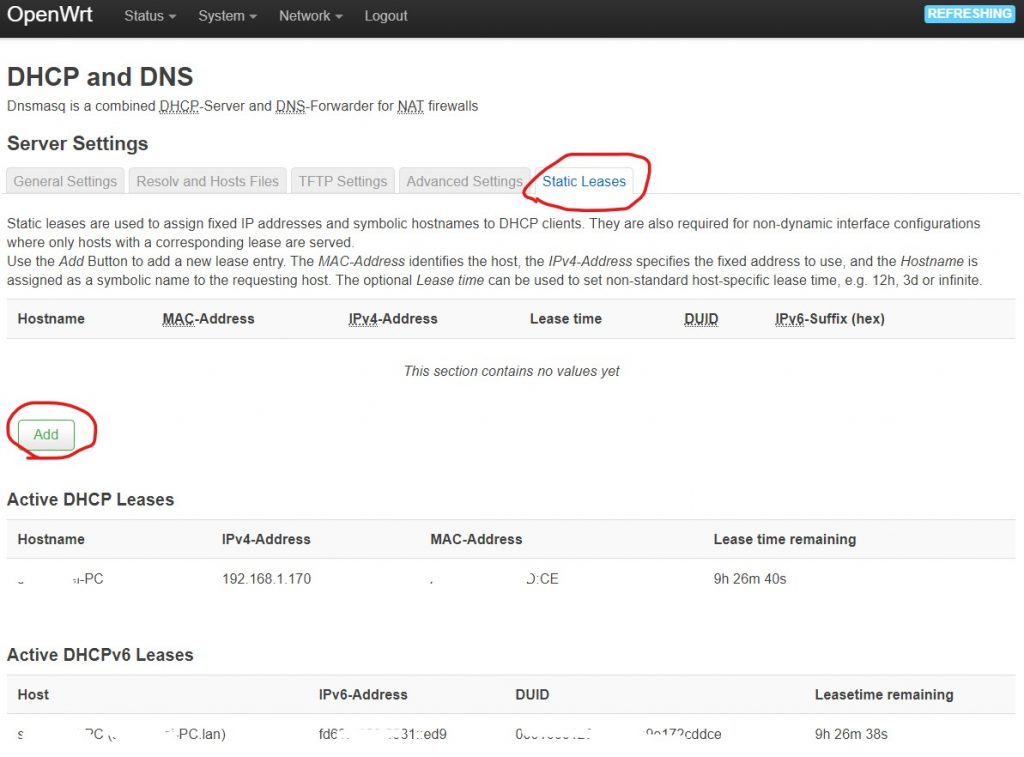Click the OpenWrt logo in the header
1024x757 pixels.
click(x=49, y=15)
